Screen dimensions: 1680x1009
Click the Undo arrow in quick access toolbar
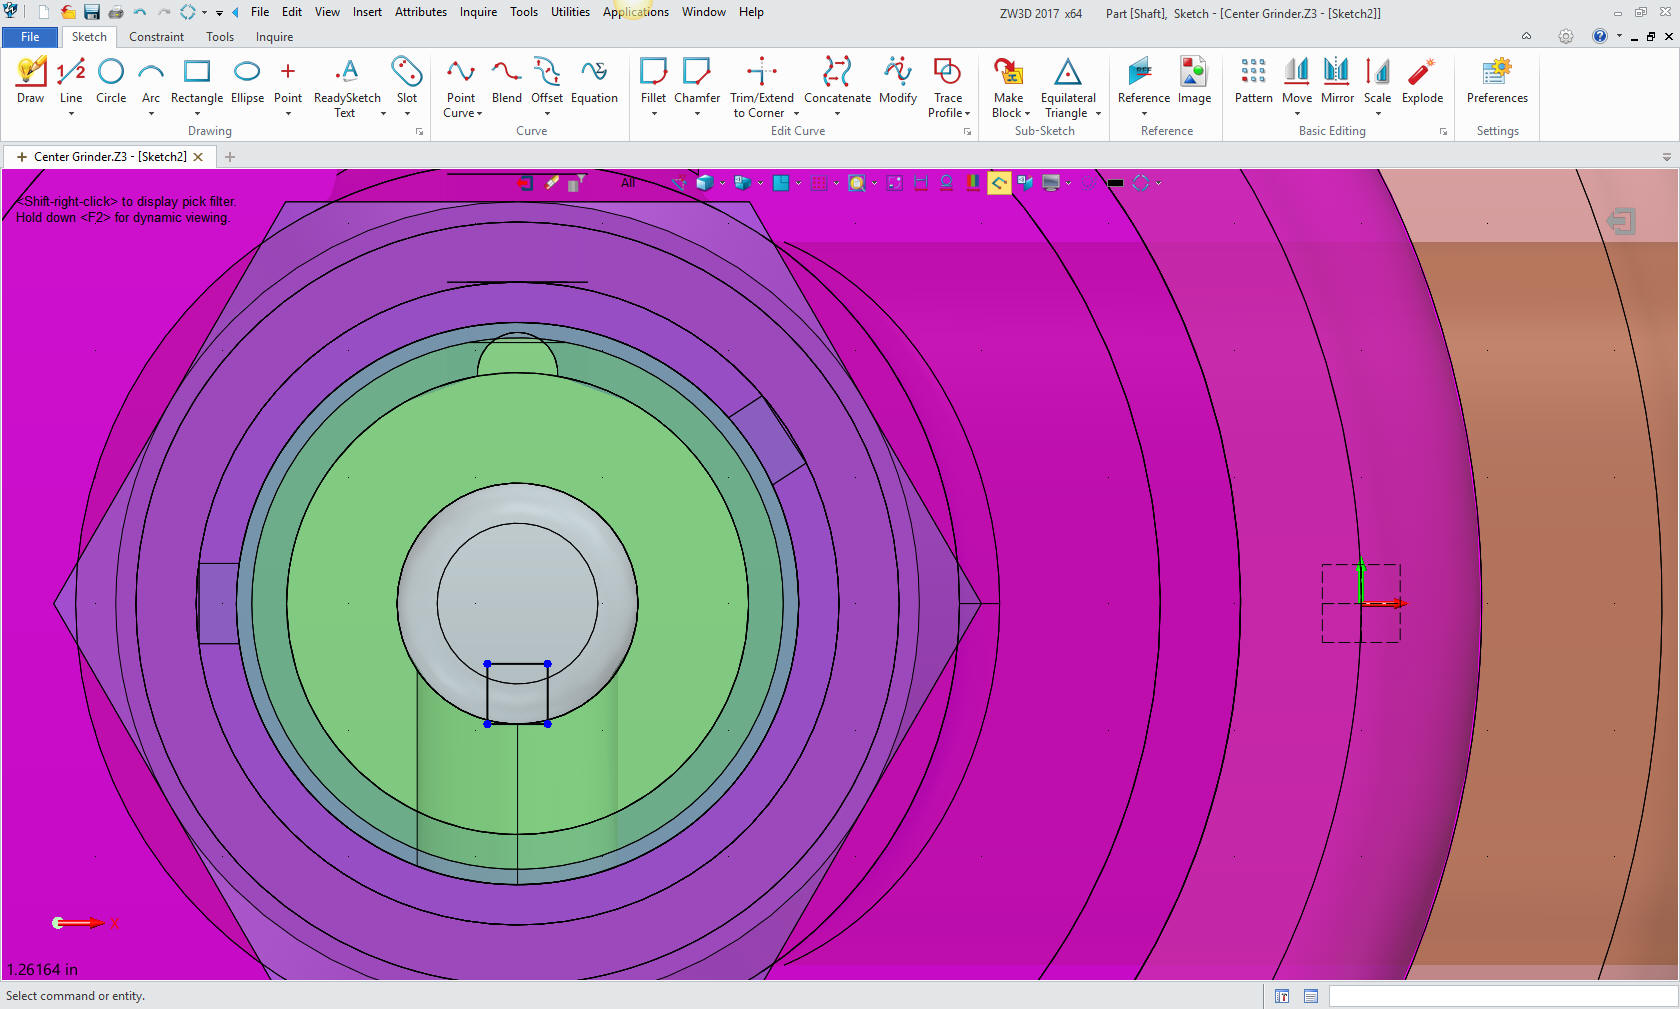coord(140,12)
